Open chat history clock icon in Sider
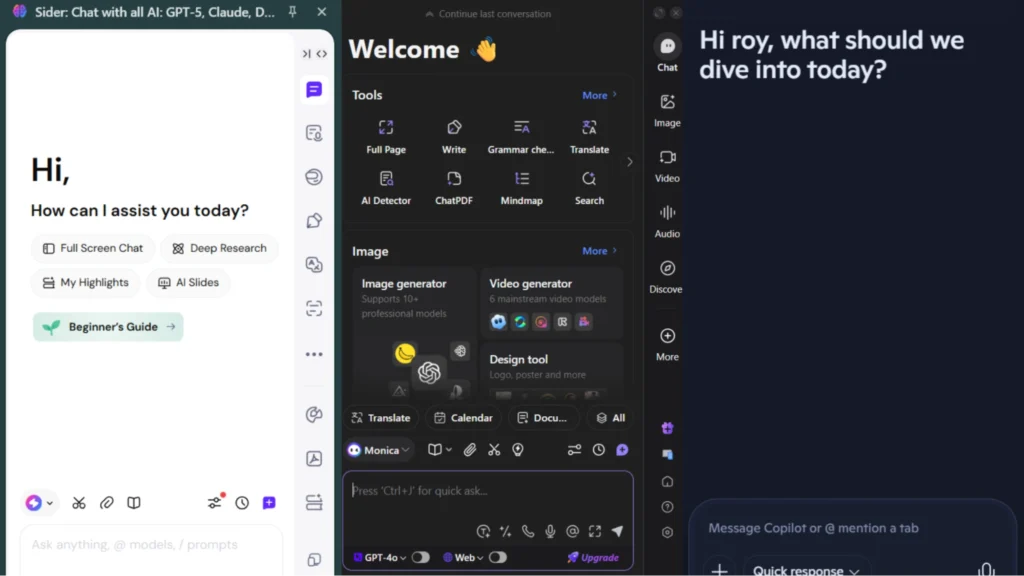 click(x=242, y=503)
